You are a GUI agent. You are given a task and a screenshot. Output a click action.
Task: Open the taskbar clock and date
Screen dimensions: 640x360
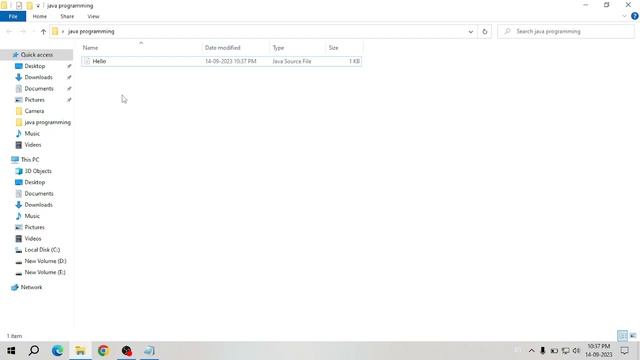(599, 351)
